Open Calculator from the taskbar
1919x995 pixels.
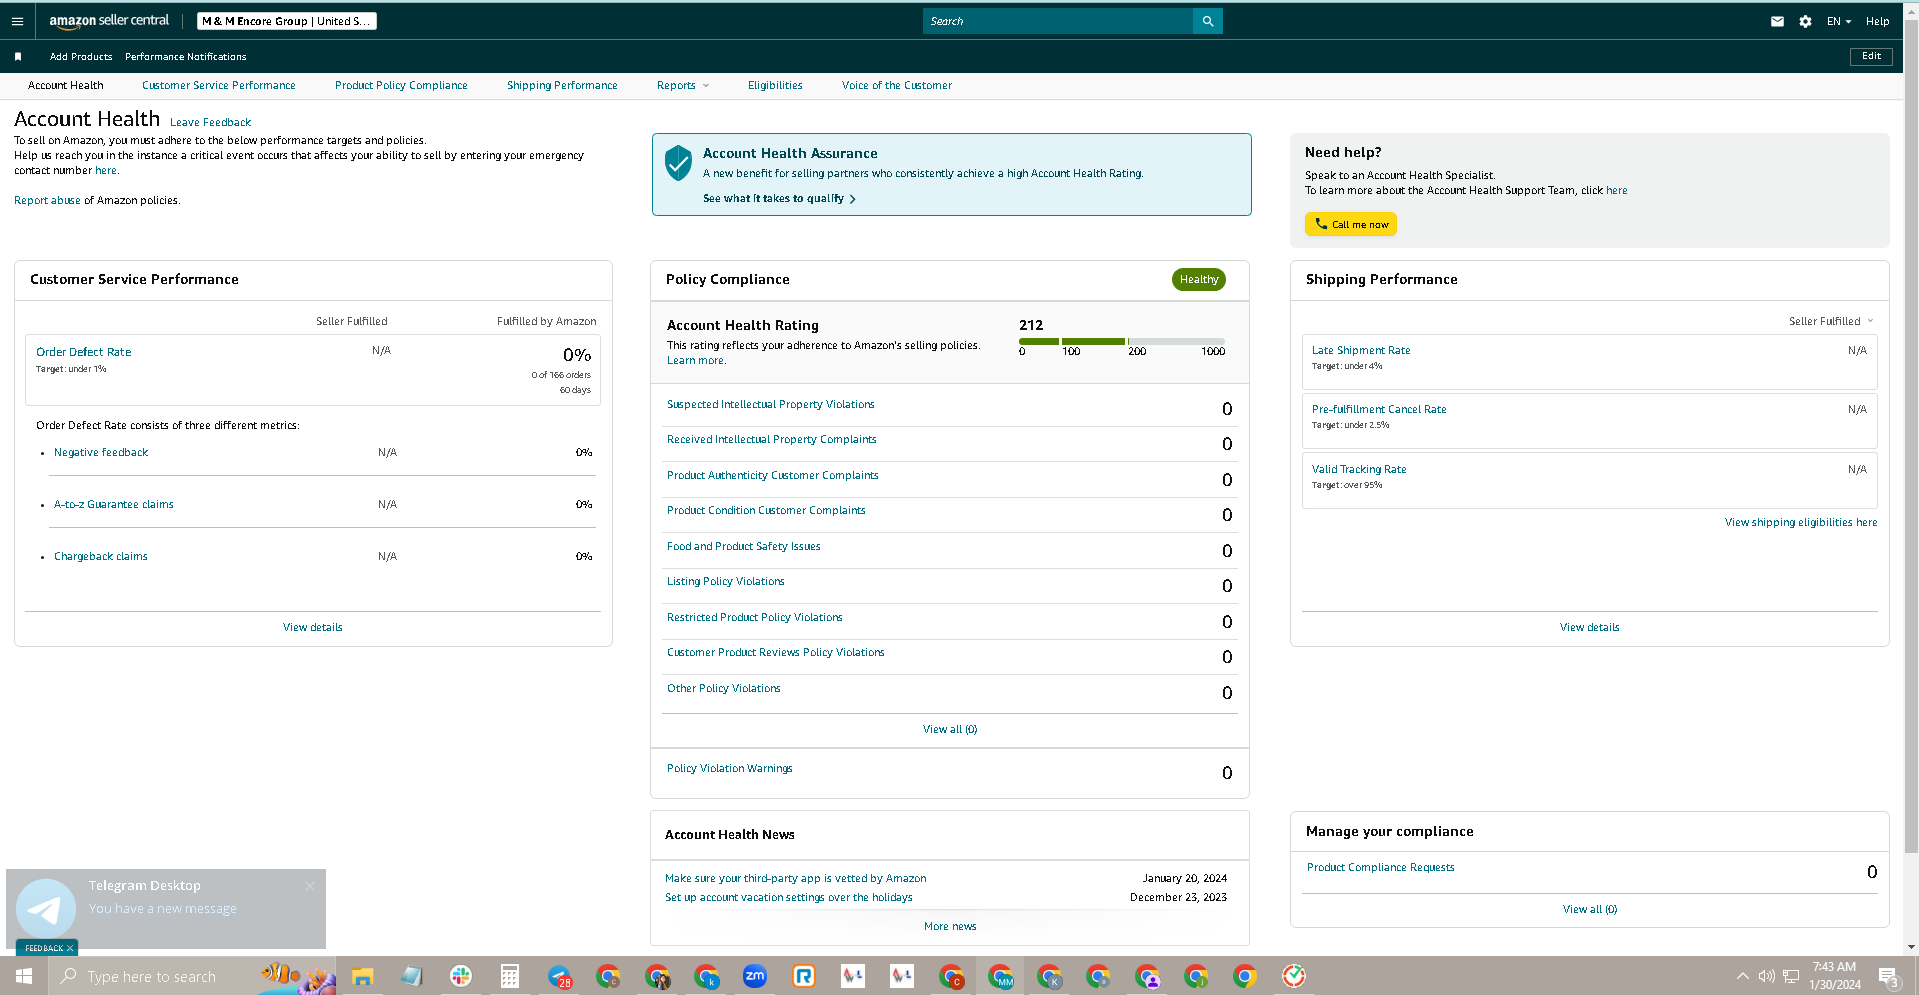coord(509,976)
